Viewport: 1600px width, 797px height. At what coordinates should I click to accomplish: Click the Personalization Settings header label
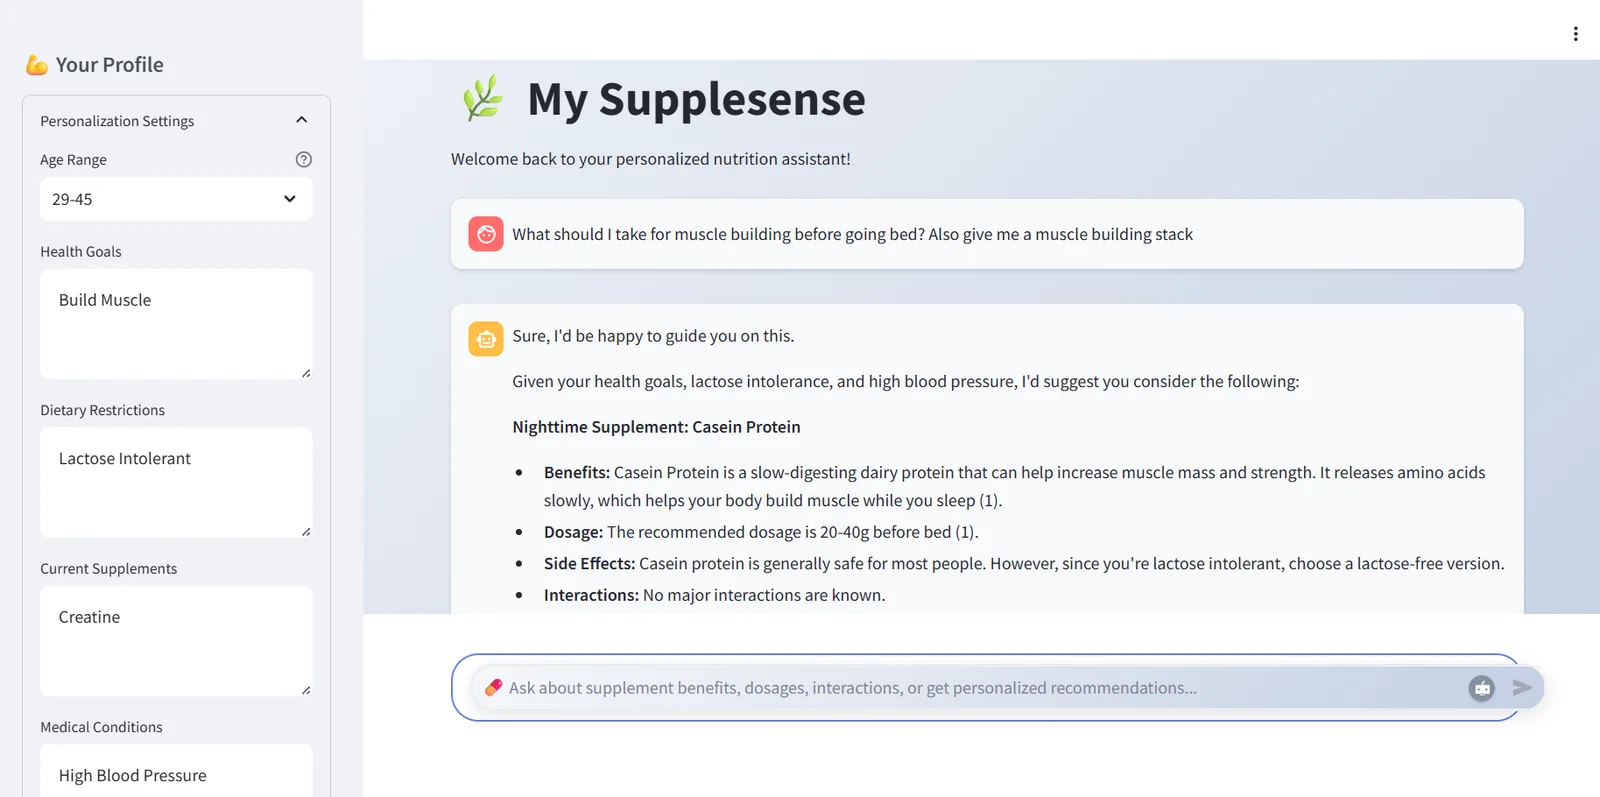[117, 121]
